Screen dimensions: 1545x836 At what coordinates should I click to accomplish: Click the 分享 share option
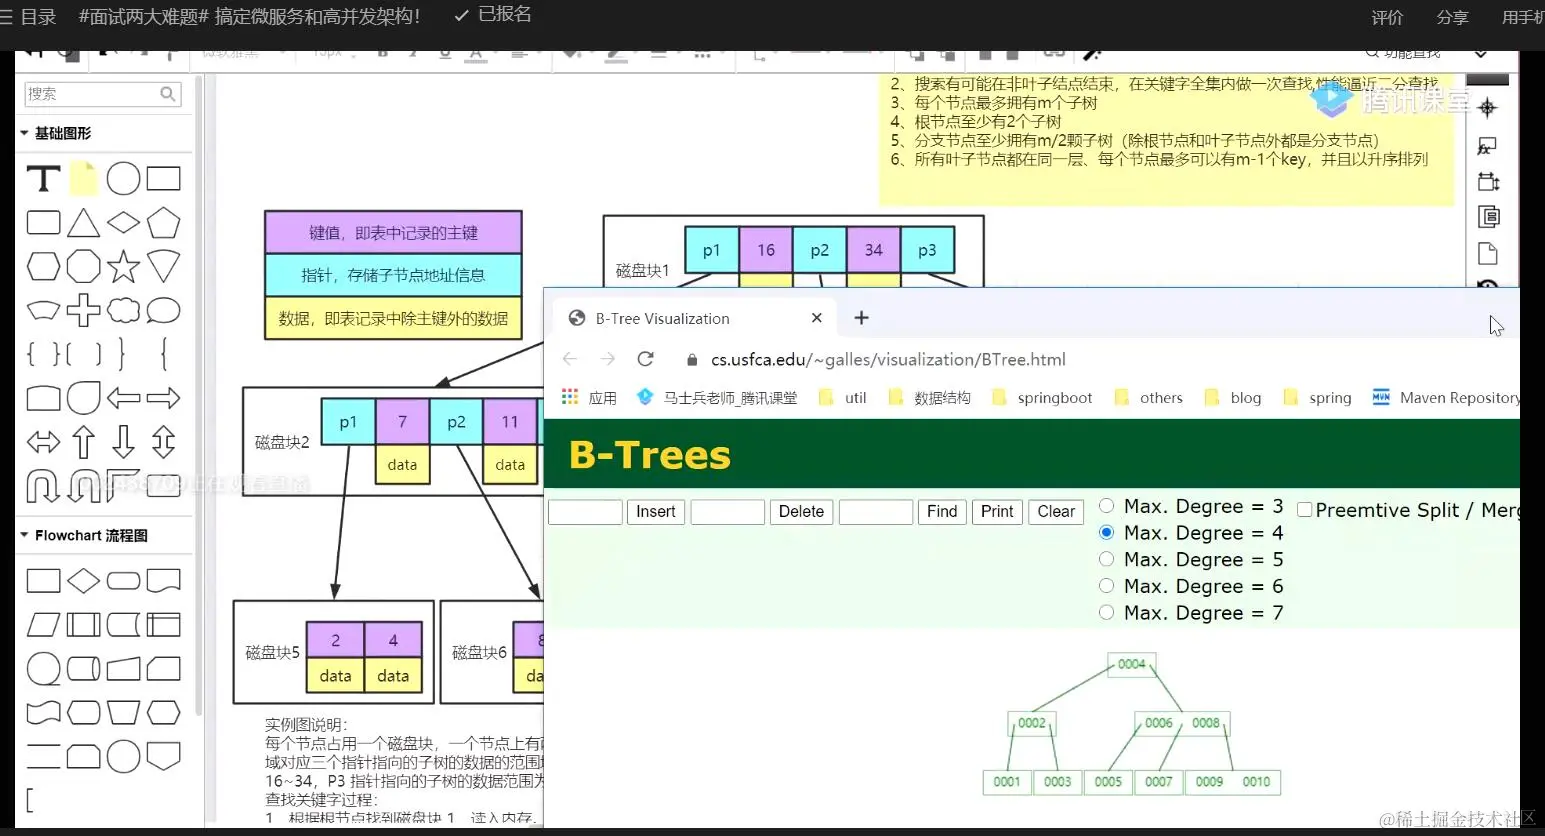(1452, 17)
